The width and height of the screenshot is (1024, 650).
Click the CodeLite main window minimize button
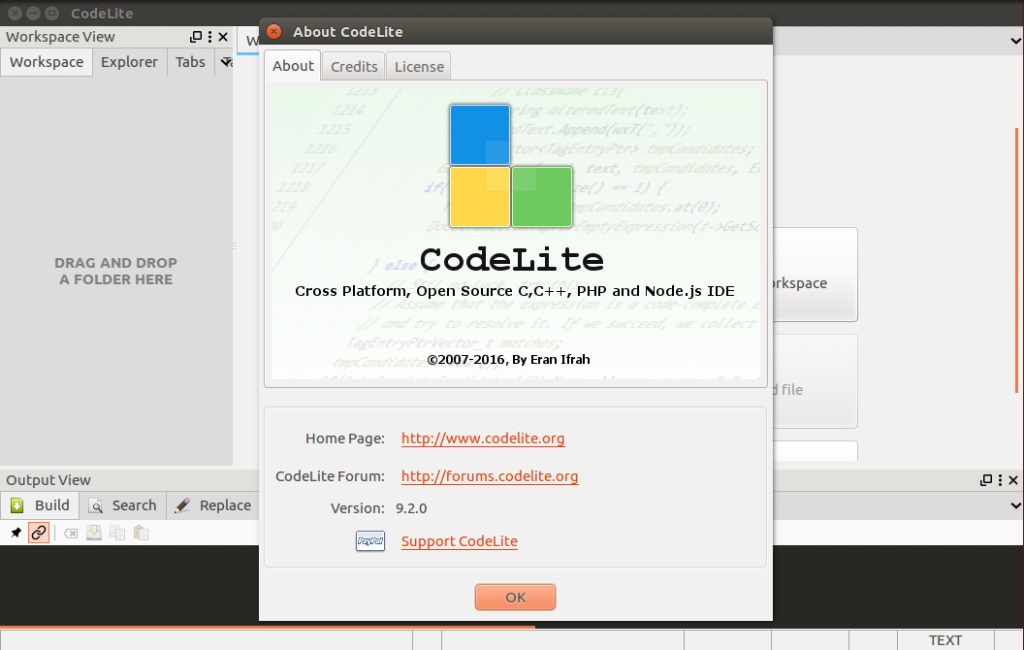point(33,13)
